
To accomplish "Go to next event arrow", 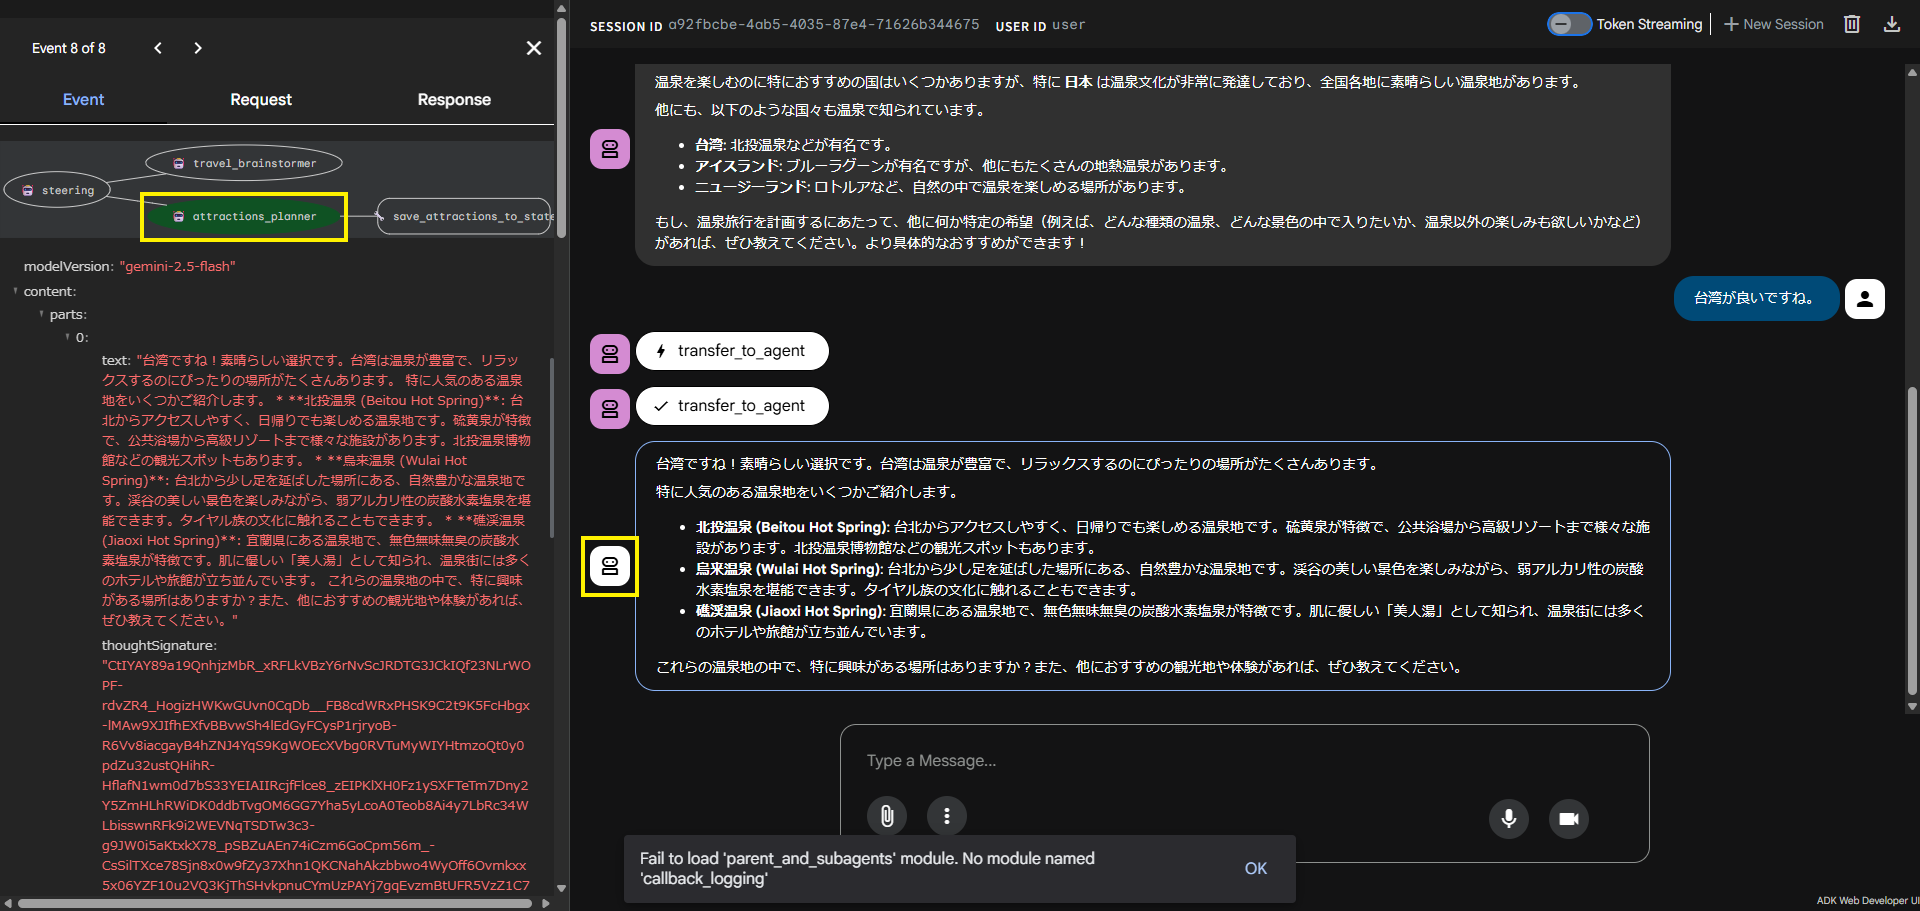I will pyautogui.click(x=198, y=48).
